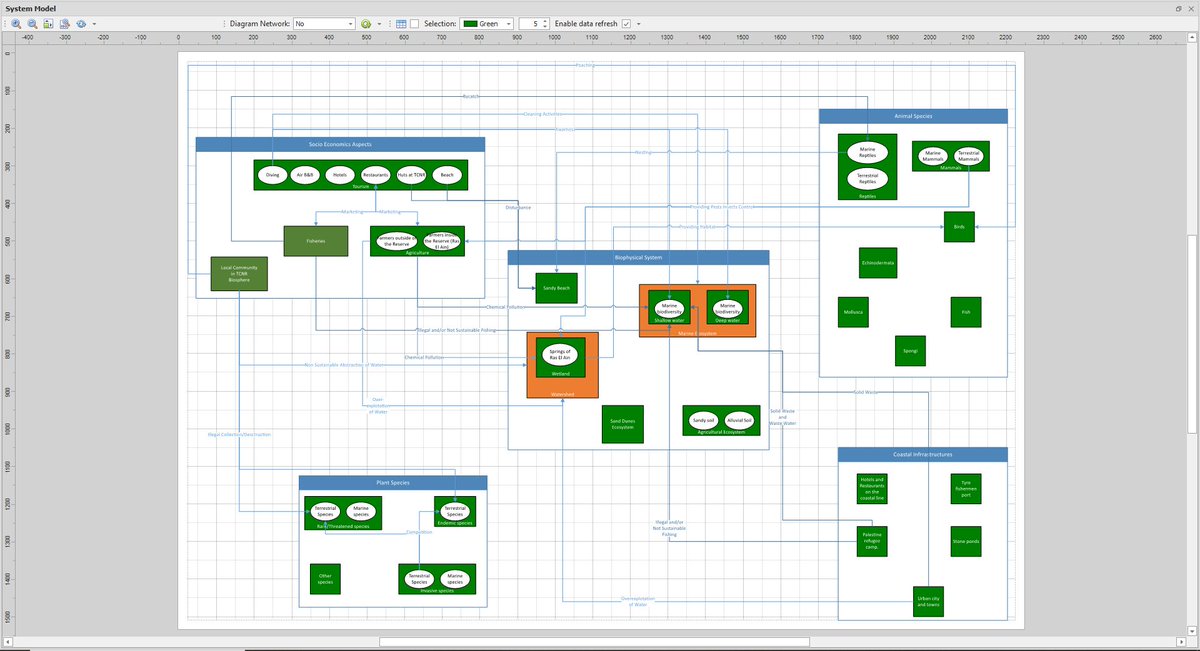The width and height of the screenshot is (1200, 651).
Task: Click the Biophysical System header
Action: click(x=638, y=257)
